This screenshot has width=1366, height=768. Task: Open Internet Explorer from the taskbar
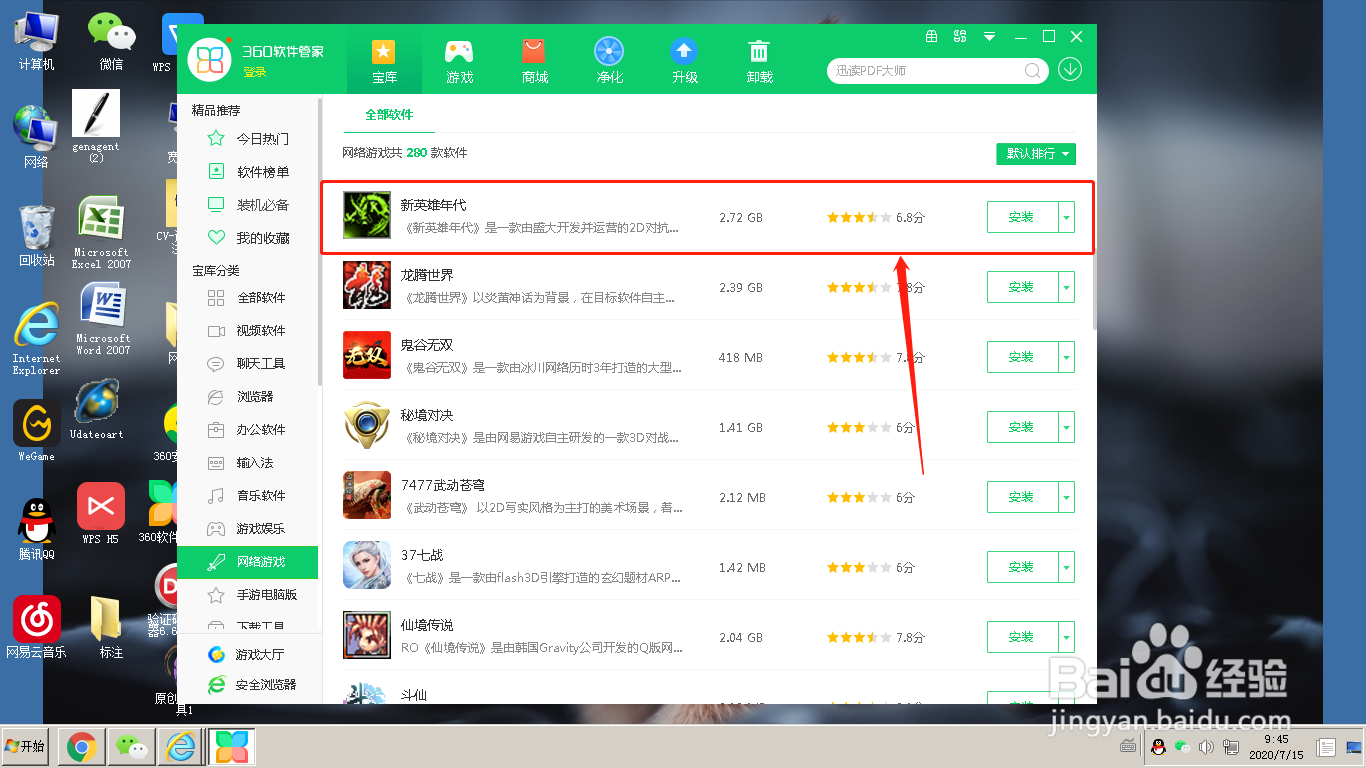[x=180, y=746]
